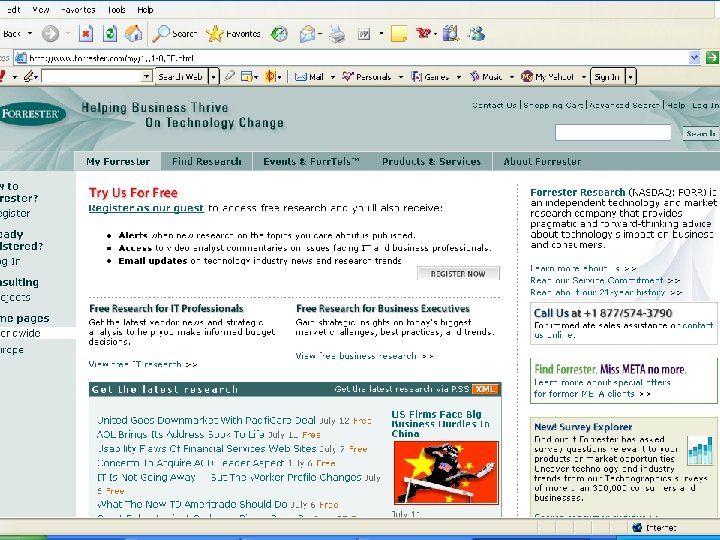Screen dimensions: 720x540
Task: Click the green Go arrow button
Action: click(x=712, y=58)
